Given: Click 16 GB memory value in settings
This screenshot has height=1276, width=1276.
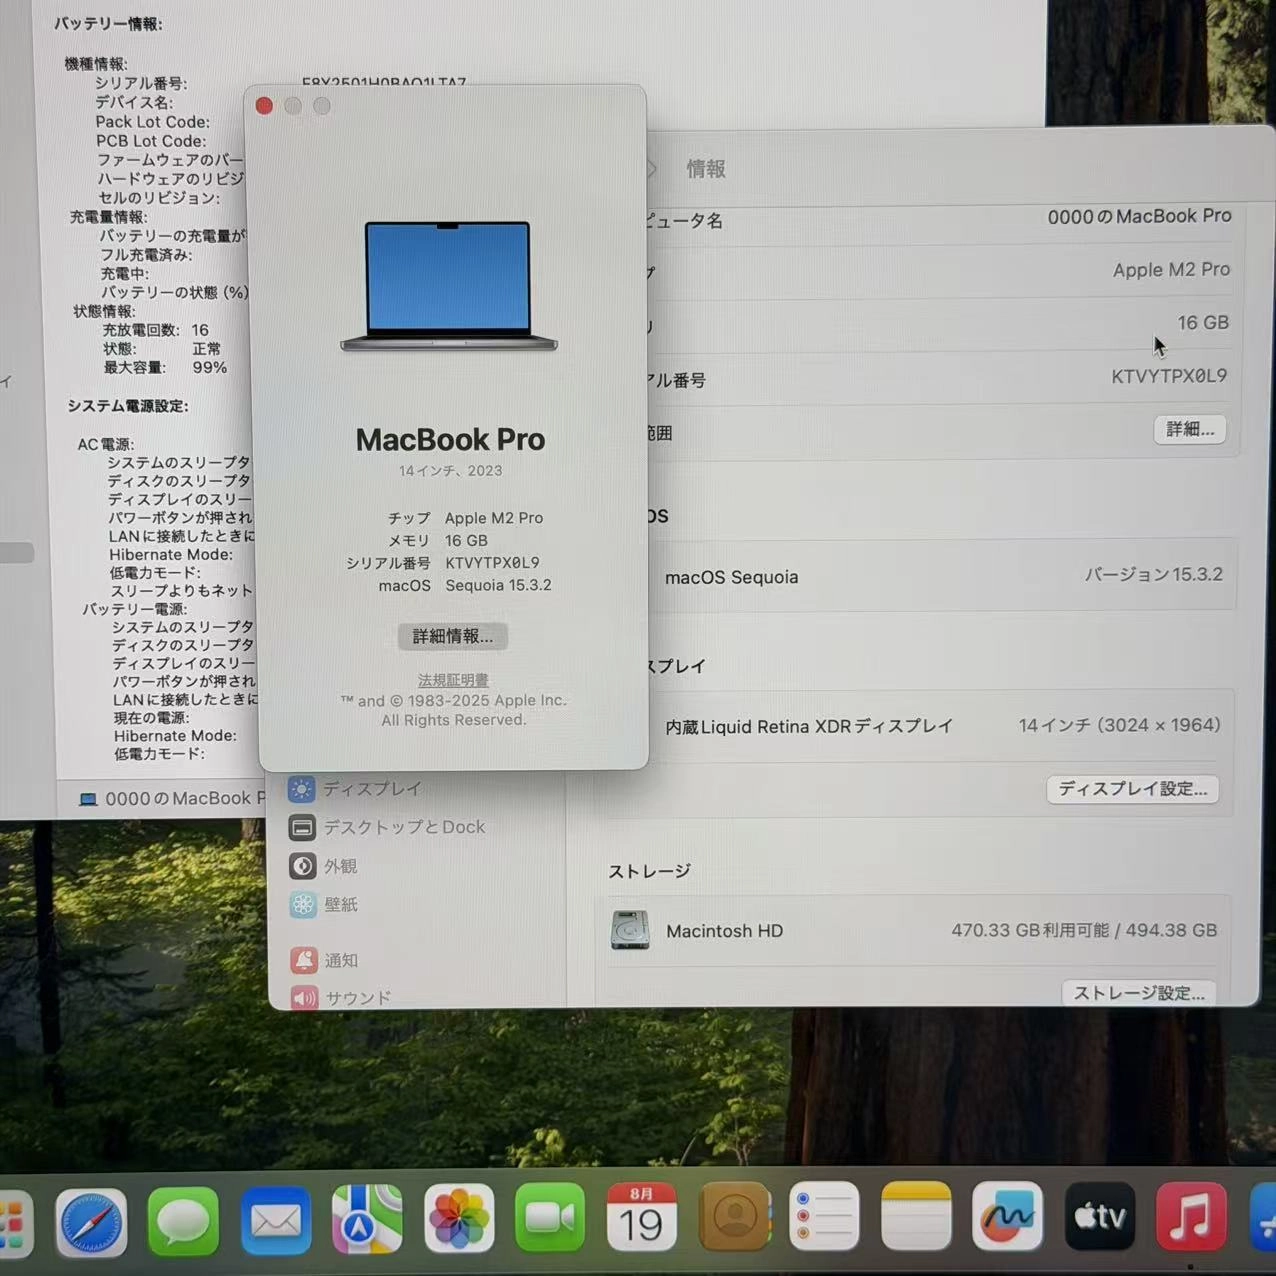Looking at the screenshot, I should coord(1203,323).
